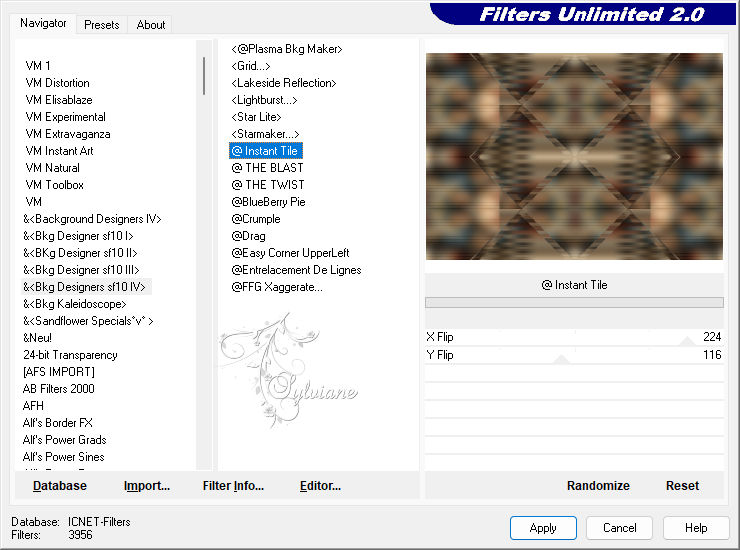Open Help
Image resolution: width=740 pixels, height=550 pixels.
click(696, 527)
